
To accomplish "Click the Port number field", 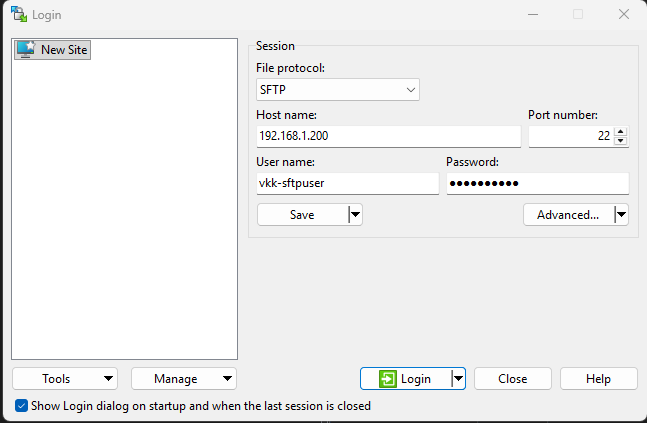I will coord(571,136).
